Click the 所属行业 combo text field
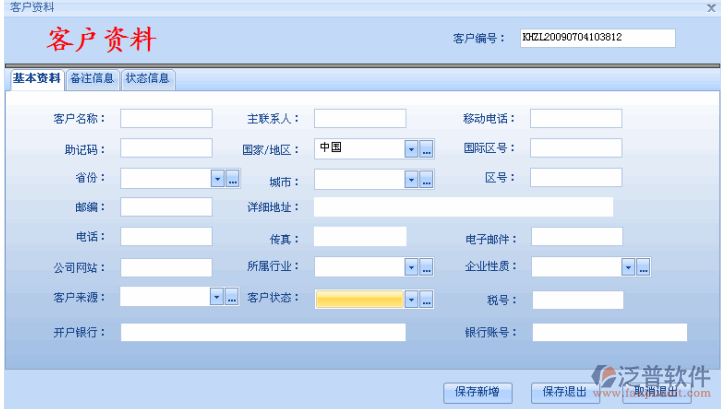 coord(360,267)
